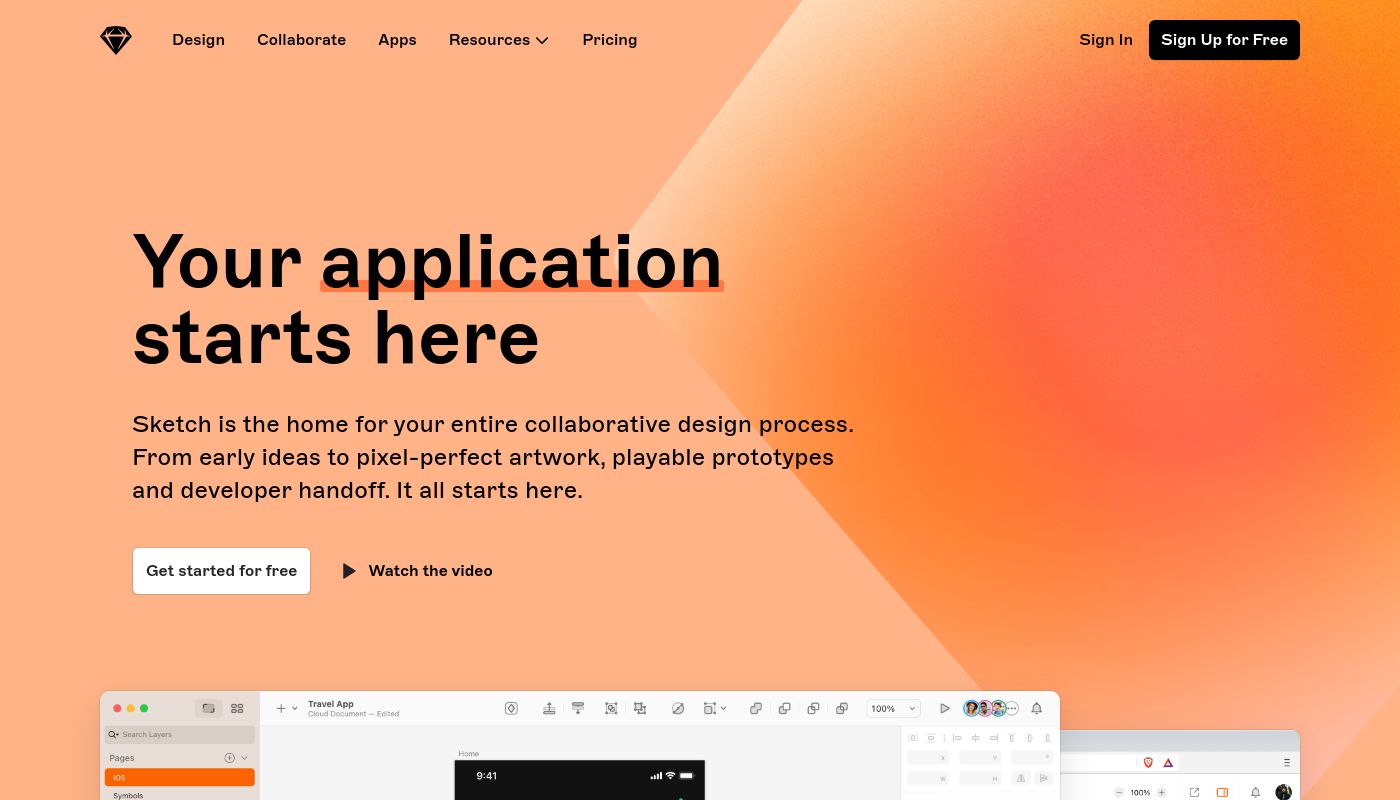
Task: Click Get started for free button
Action: point(221,571)
